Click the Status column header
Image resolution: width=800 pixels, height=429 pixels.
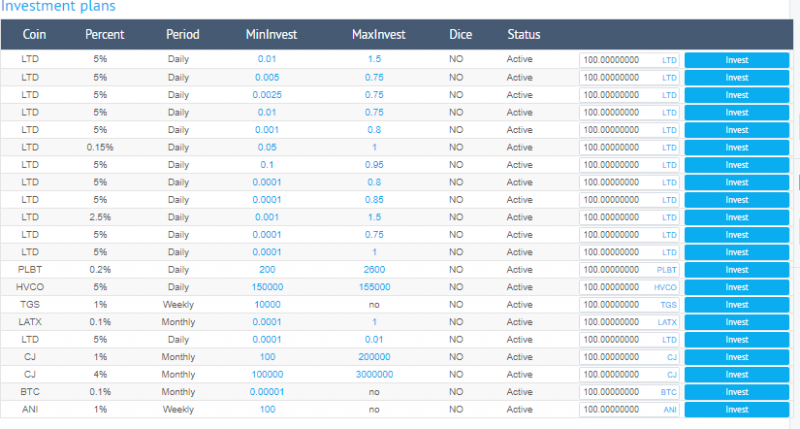523,34
